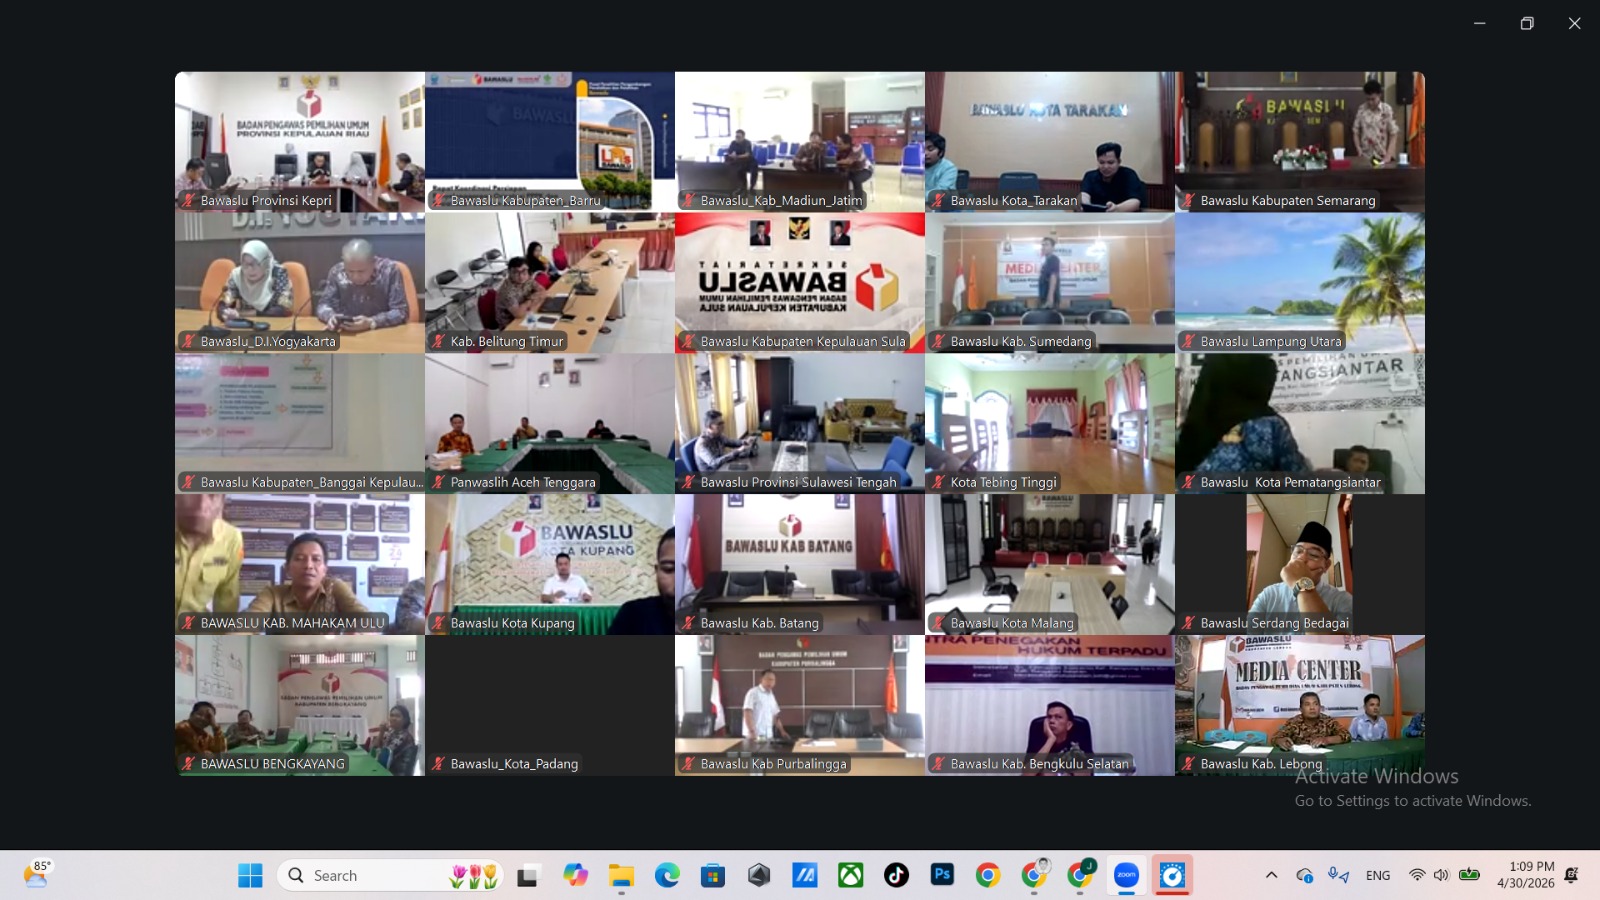This screenshot has height=900, width=1600.
Task: Show hidden system tray icons
Action: coord(1271,876)
